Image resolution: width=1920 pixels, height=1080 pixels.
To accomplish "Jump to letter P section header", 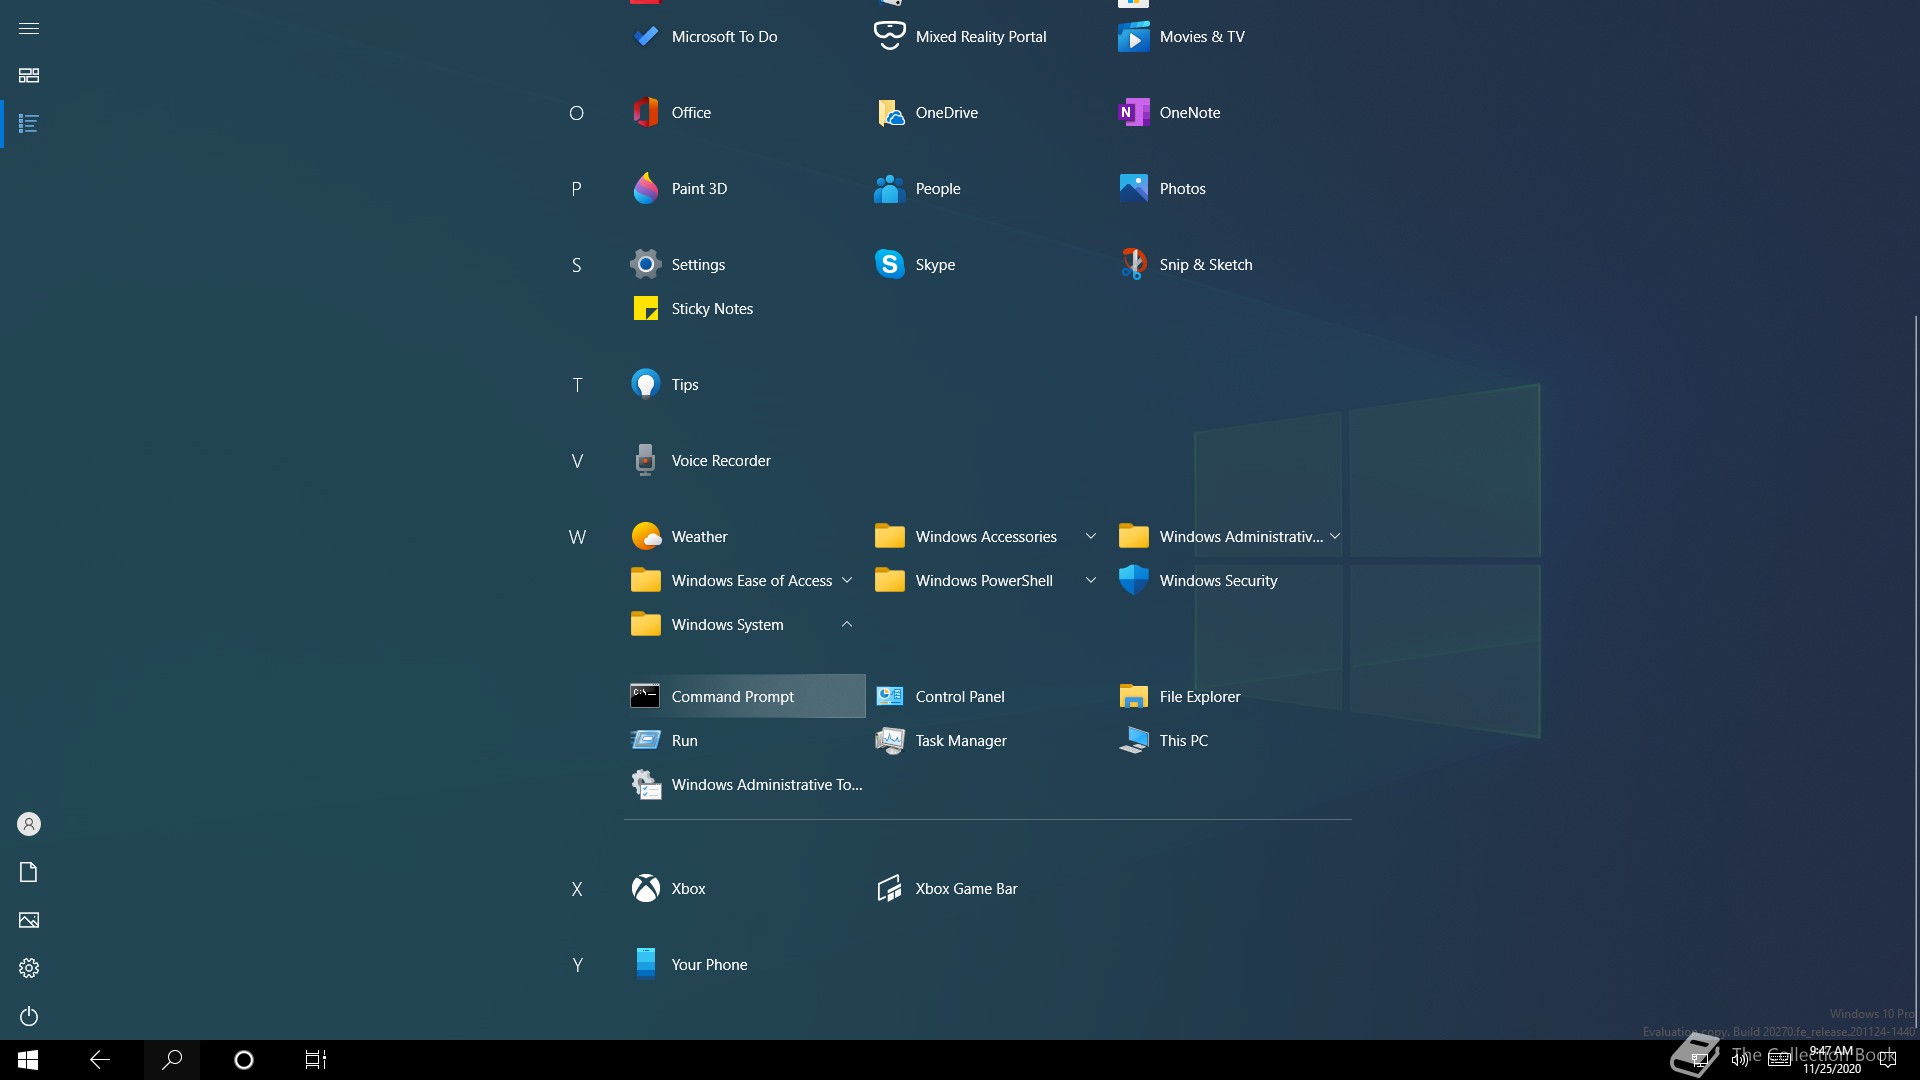I will (x=577, y=189).
